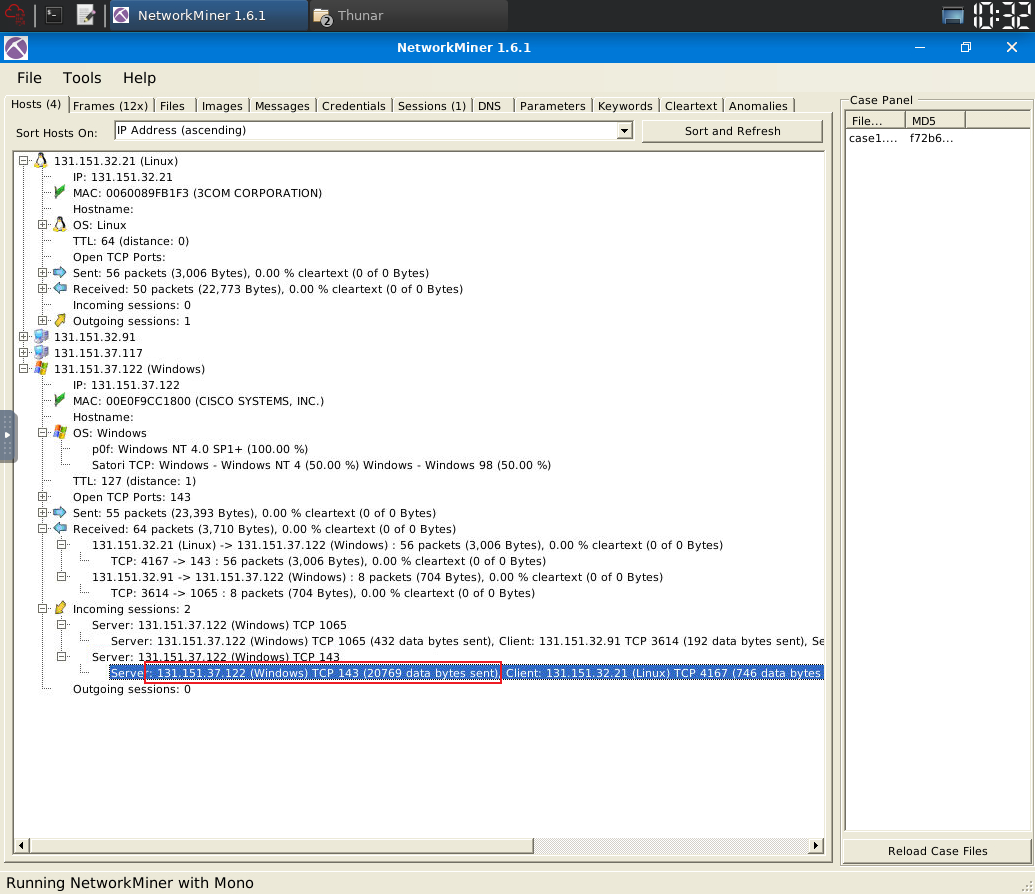Image resolution: width=1035 pixels, height=894 pixels.
Task: Switch to the Keywords tab
Action: pyautogui.click(x=625, y=106)
